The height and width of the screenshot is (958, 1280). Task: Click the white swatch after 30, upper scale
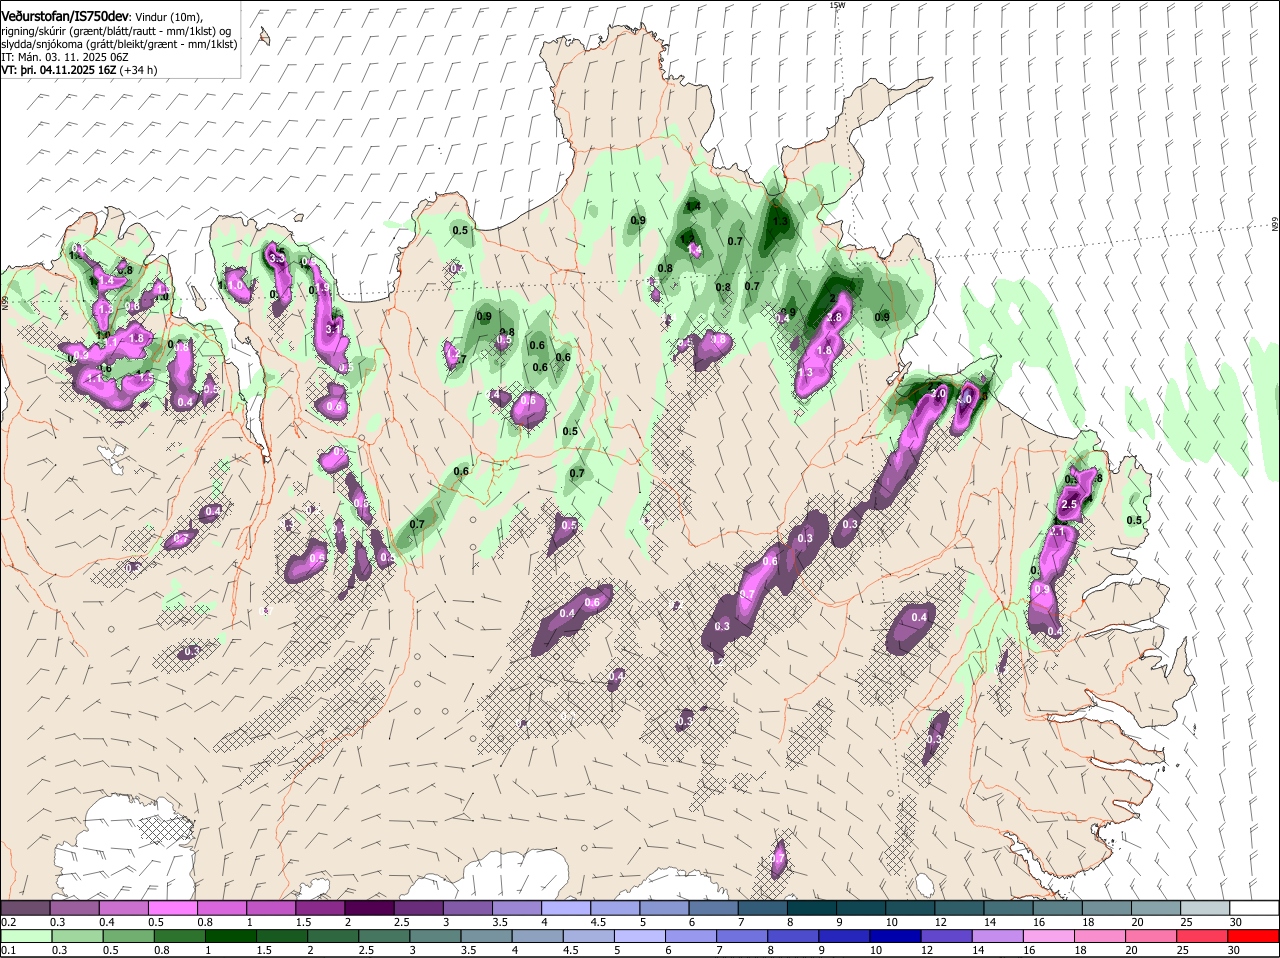click(x=1255, y=907)
